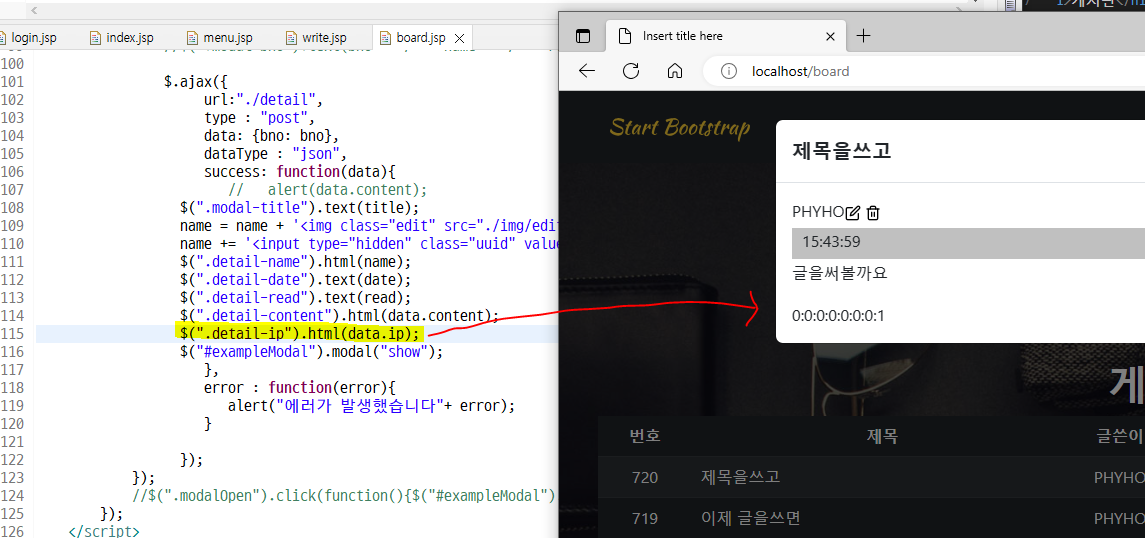1145x538 pixels.
Task: Click the index.jsp file icon
Action: [x=95, y=37]
